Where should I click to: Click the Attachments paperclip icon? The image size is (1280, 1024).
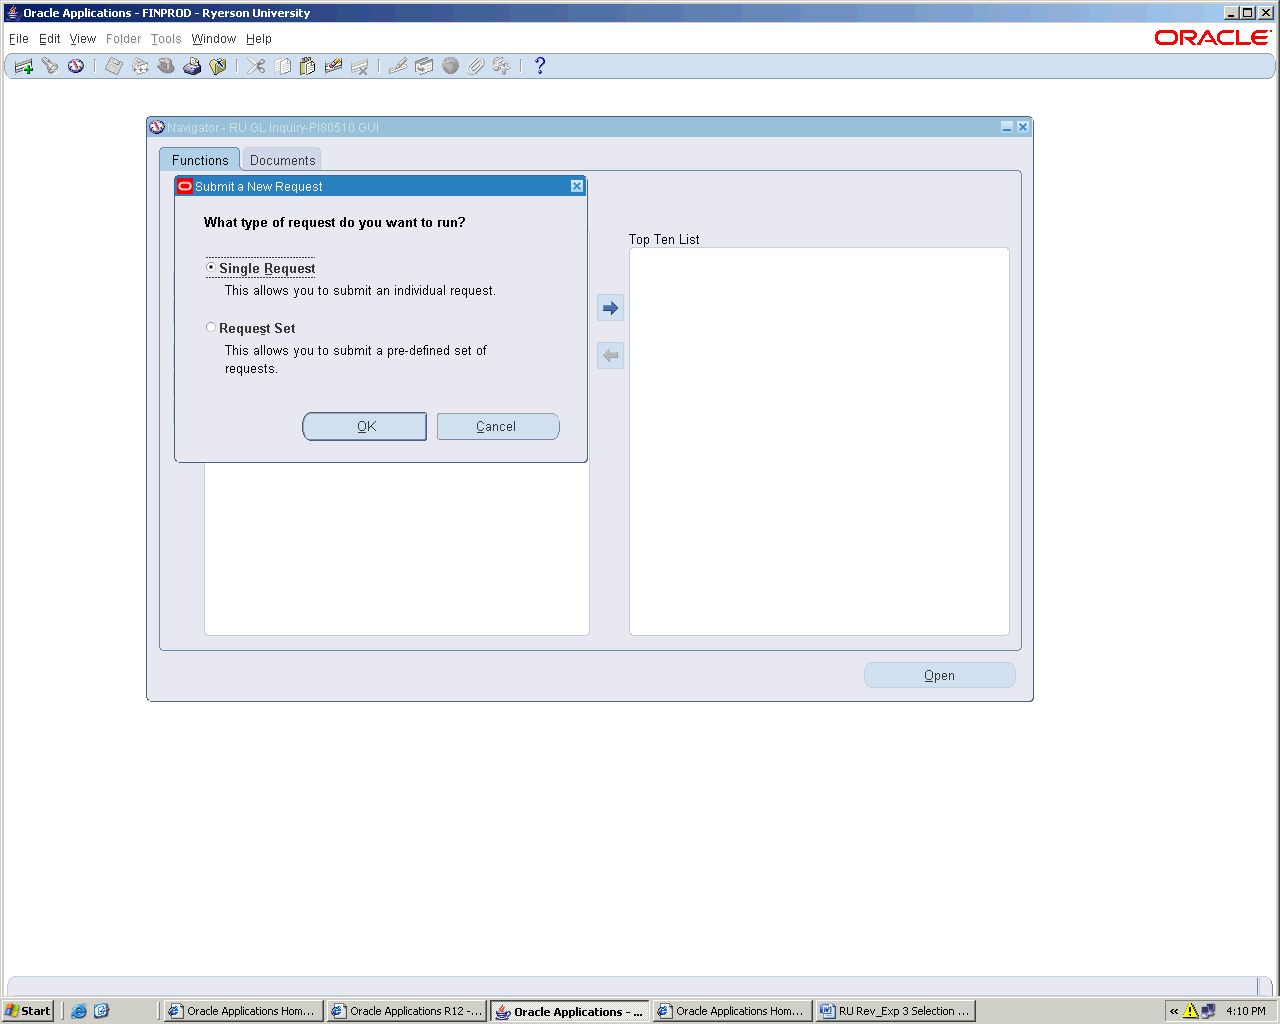click(x=476, y=66)
